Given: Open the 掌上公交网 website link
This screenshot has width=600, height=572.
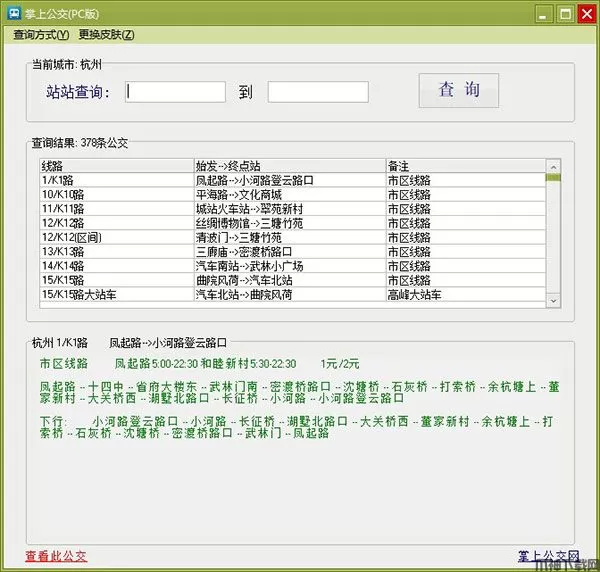Looking at the screenshot, I should 548,556.
